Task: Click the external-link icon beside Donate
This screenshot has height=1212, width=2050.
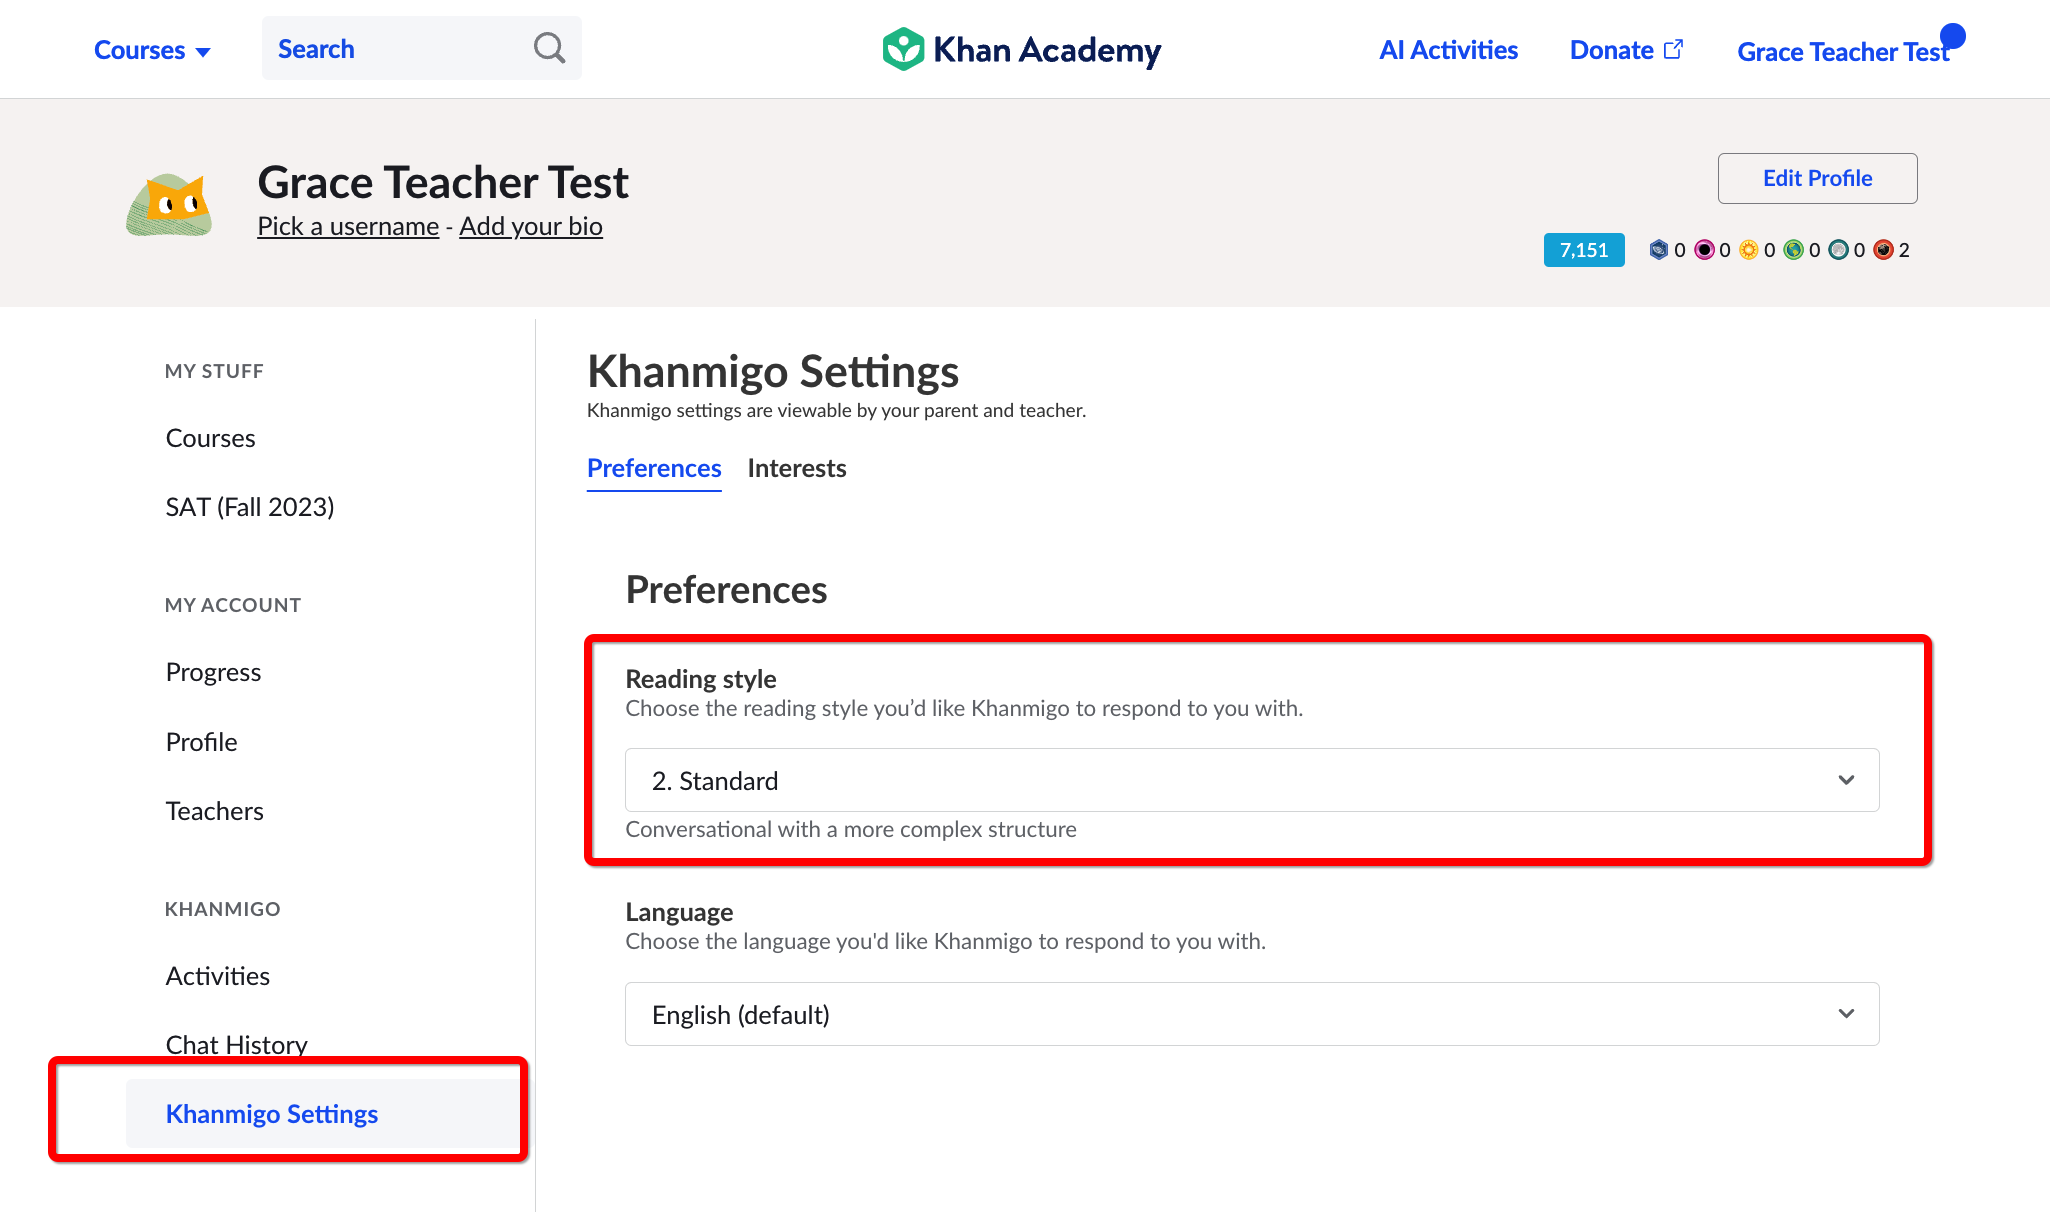Action: [1673, 48]
